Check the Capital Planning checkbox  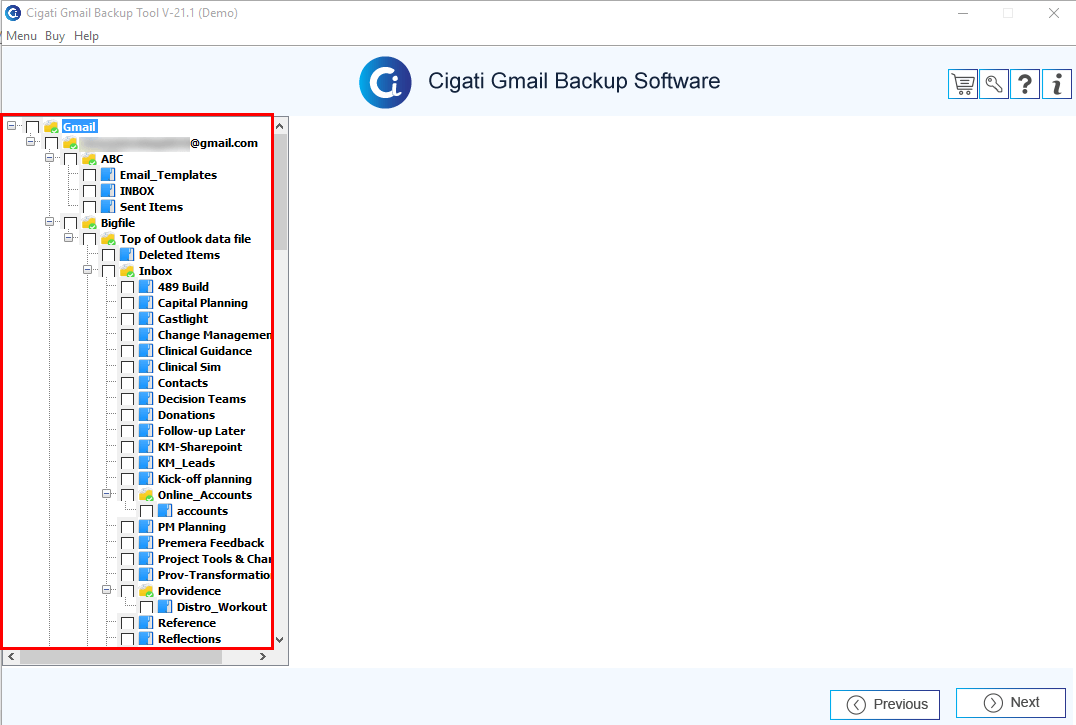click(x=128, y=303)
